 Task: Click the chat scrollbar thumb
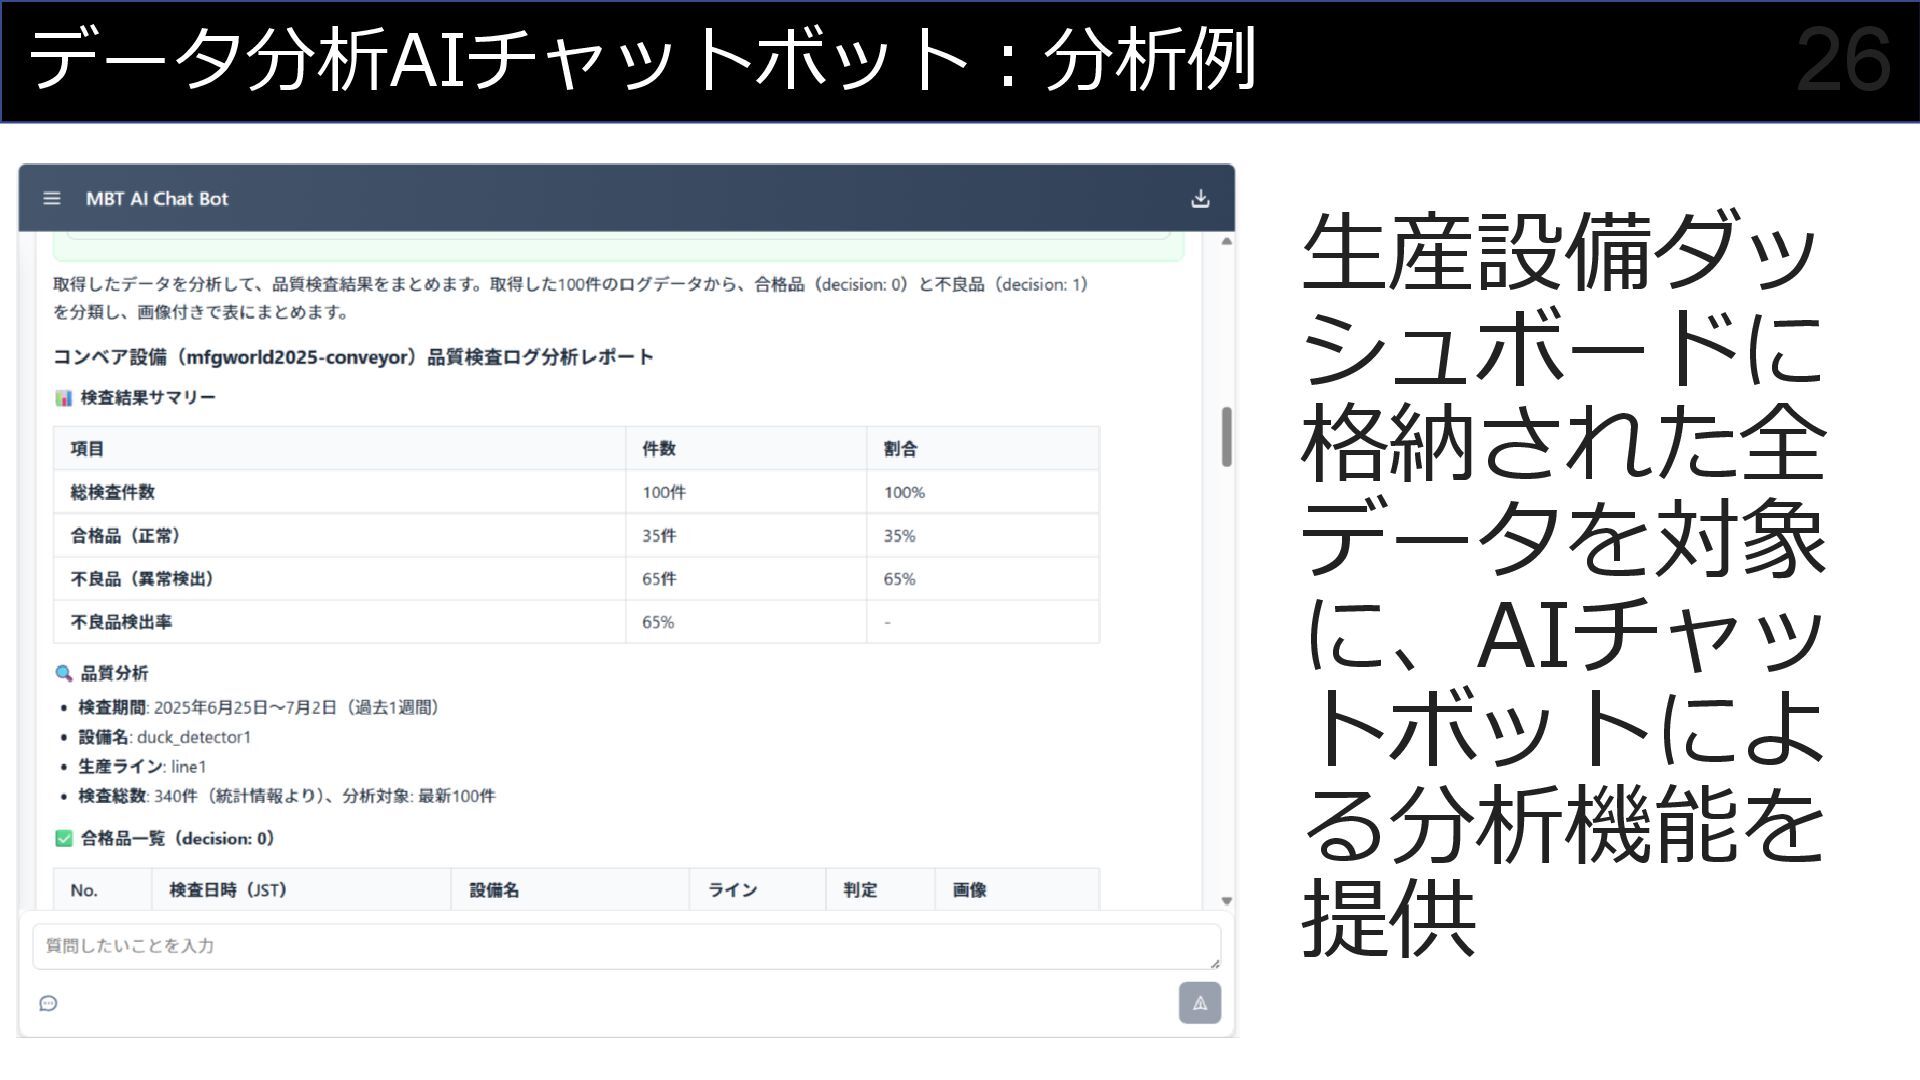pyautogui.click(x=1226, y=437)
